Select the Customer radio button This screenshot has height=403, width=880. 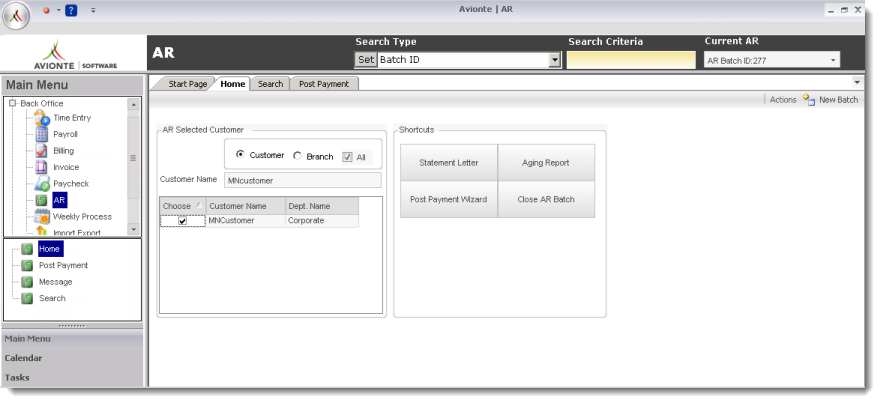point(240,155)
